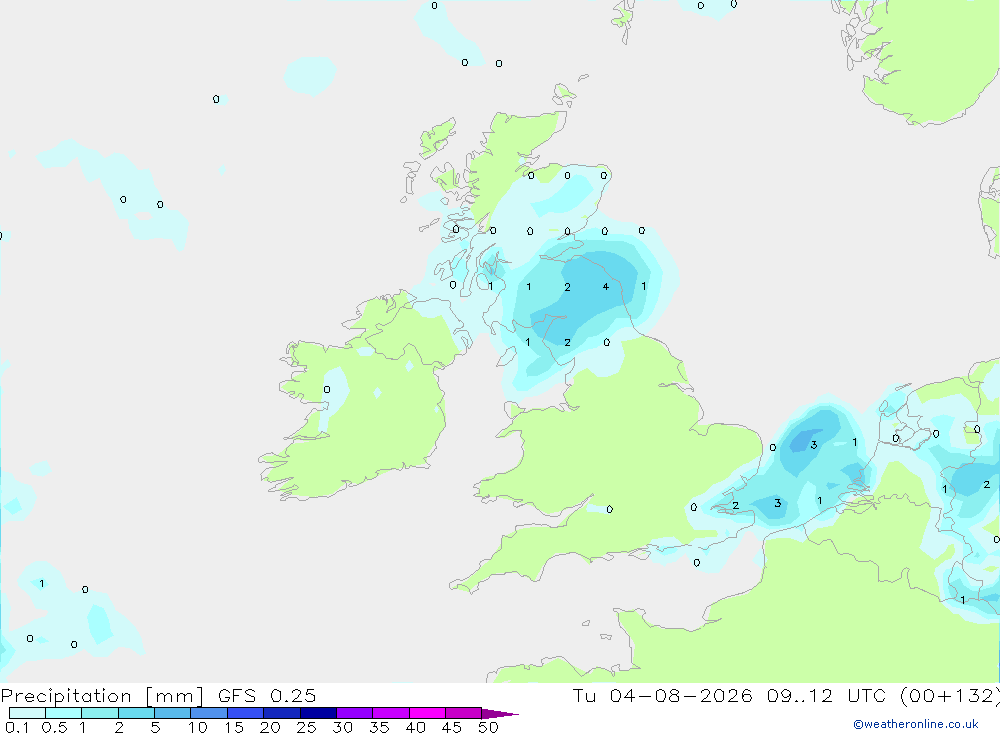Select the date text 'Tu 04-08-2026'
Viewport: 1000px width, 733px height.
pyautogui.click(x=662, y=696)
